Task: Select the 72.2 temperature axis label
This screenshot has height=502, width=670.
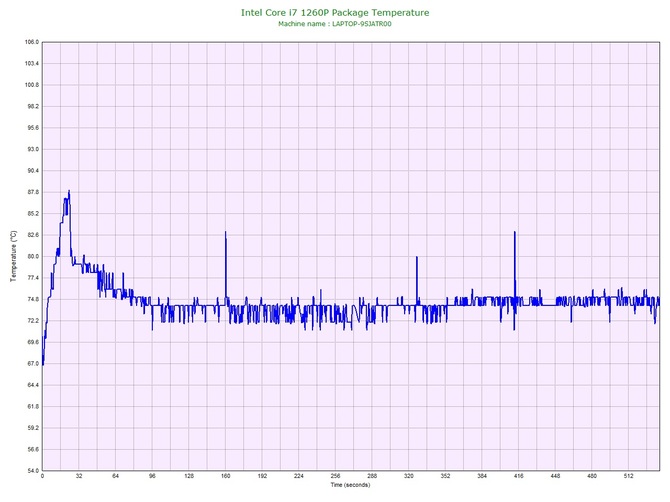Action: [33, 321]
